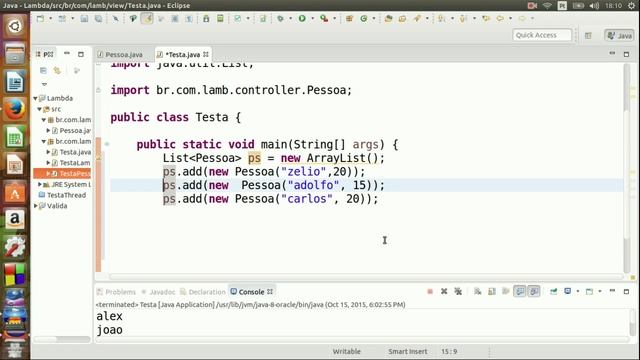Click the Terminate red square in Console
The width and height of the screenshot is (640, 360).
click(430, 291)
